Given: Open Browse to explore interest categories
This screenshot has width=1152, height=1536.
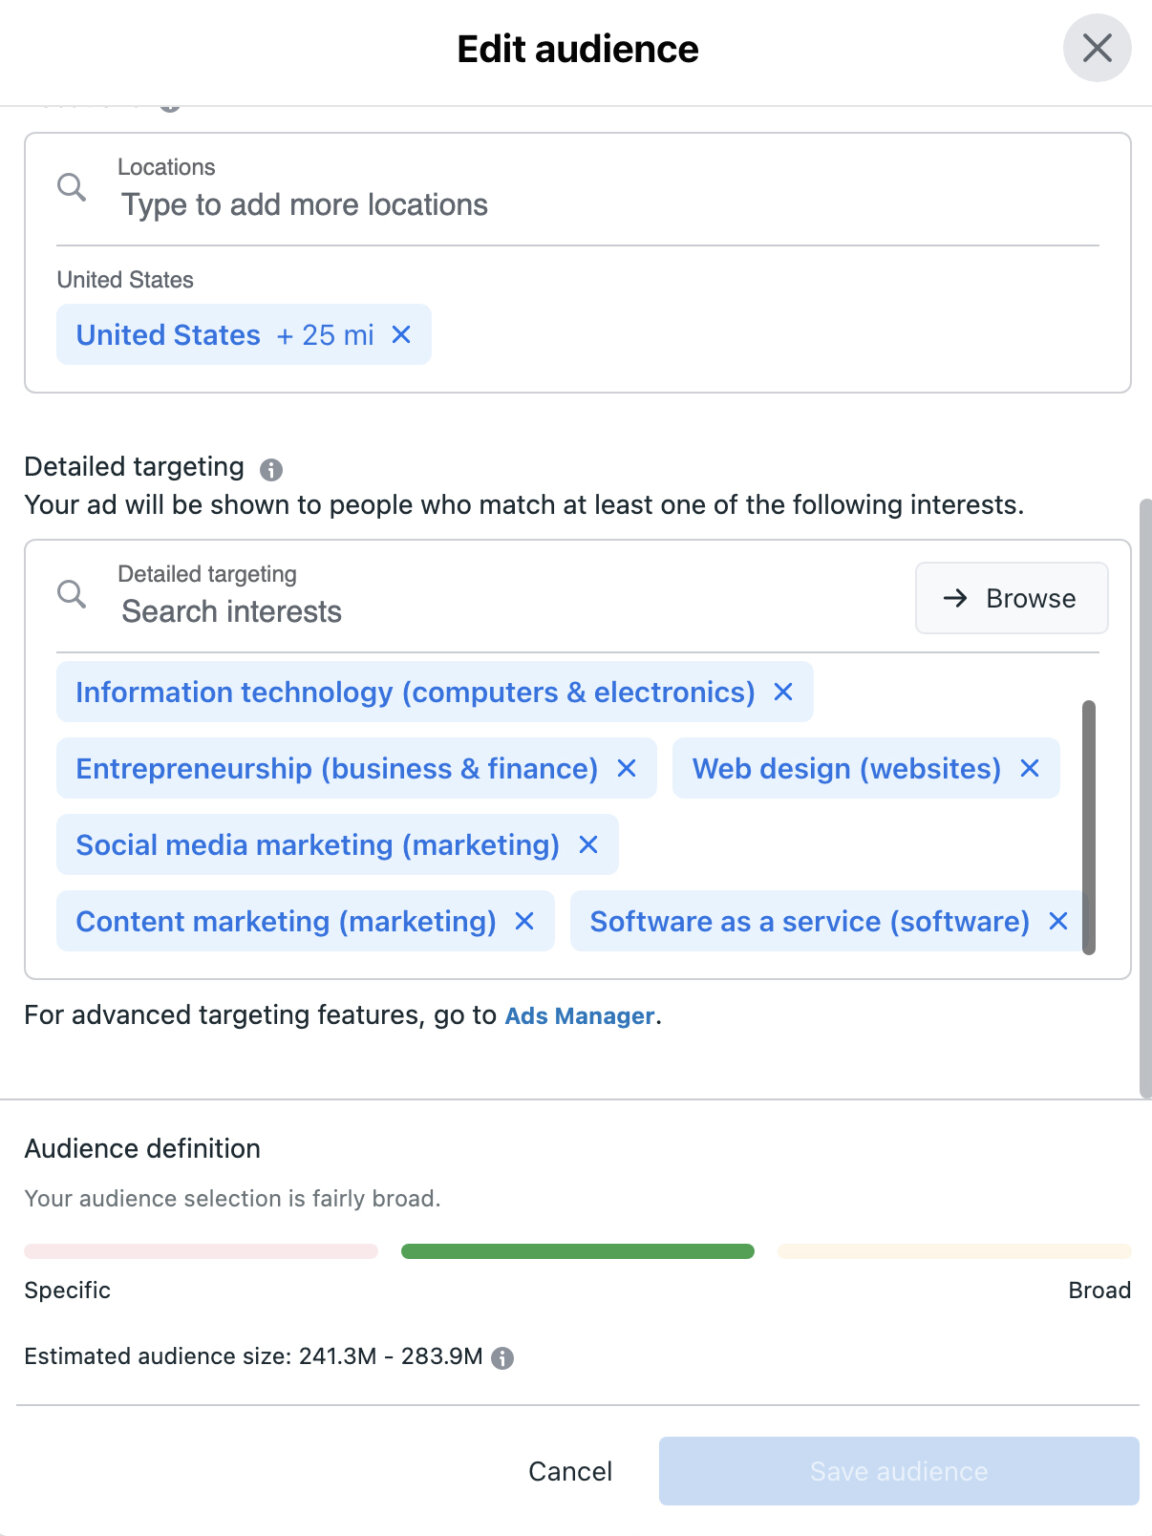Looking at the screenshot, I should click(1010, 597).
